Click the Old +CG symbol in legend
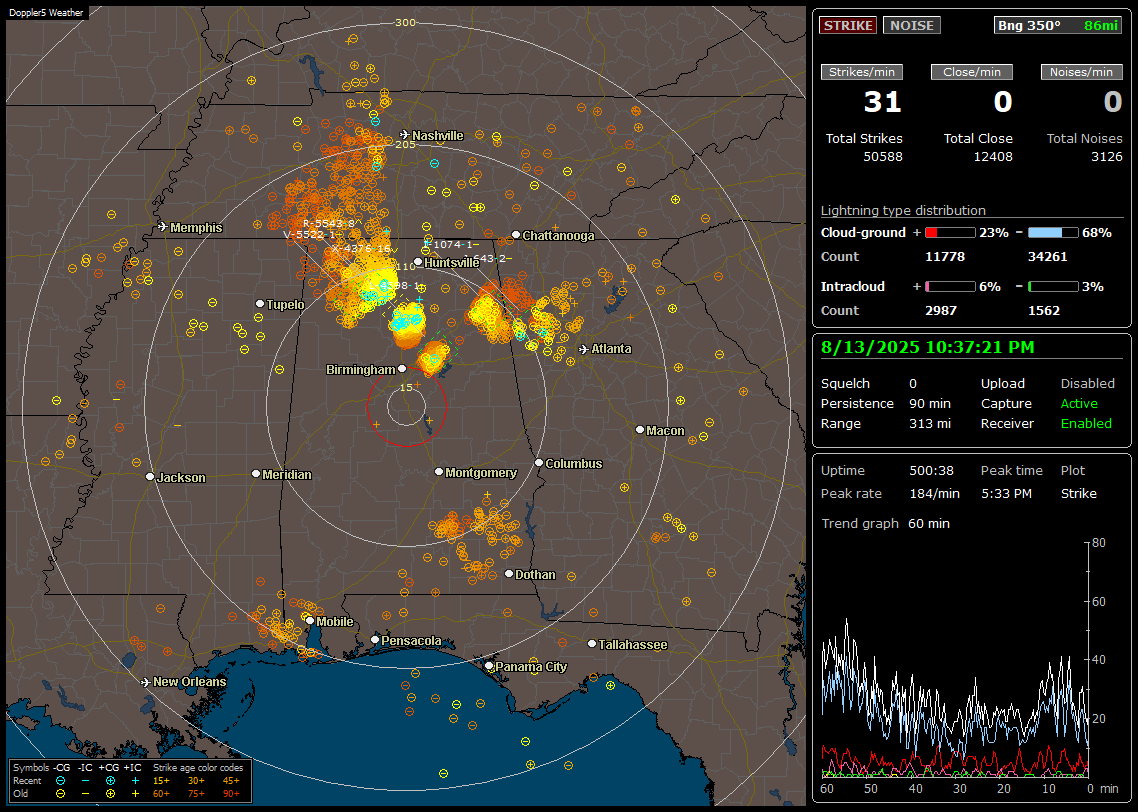 (110, 794)
